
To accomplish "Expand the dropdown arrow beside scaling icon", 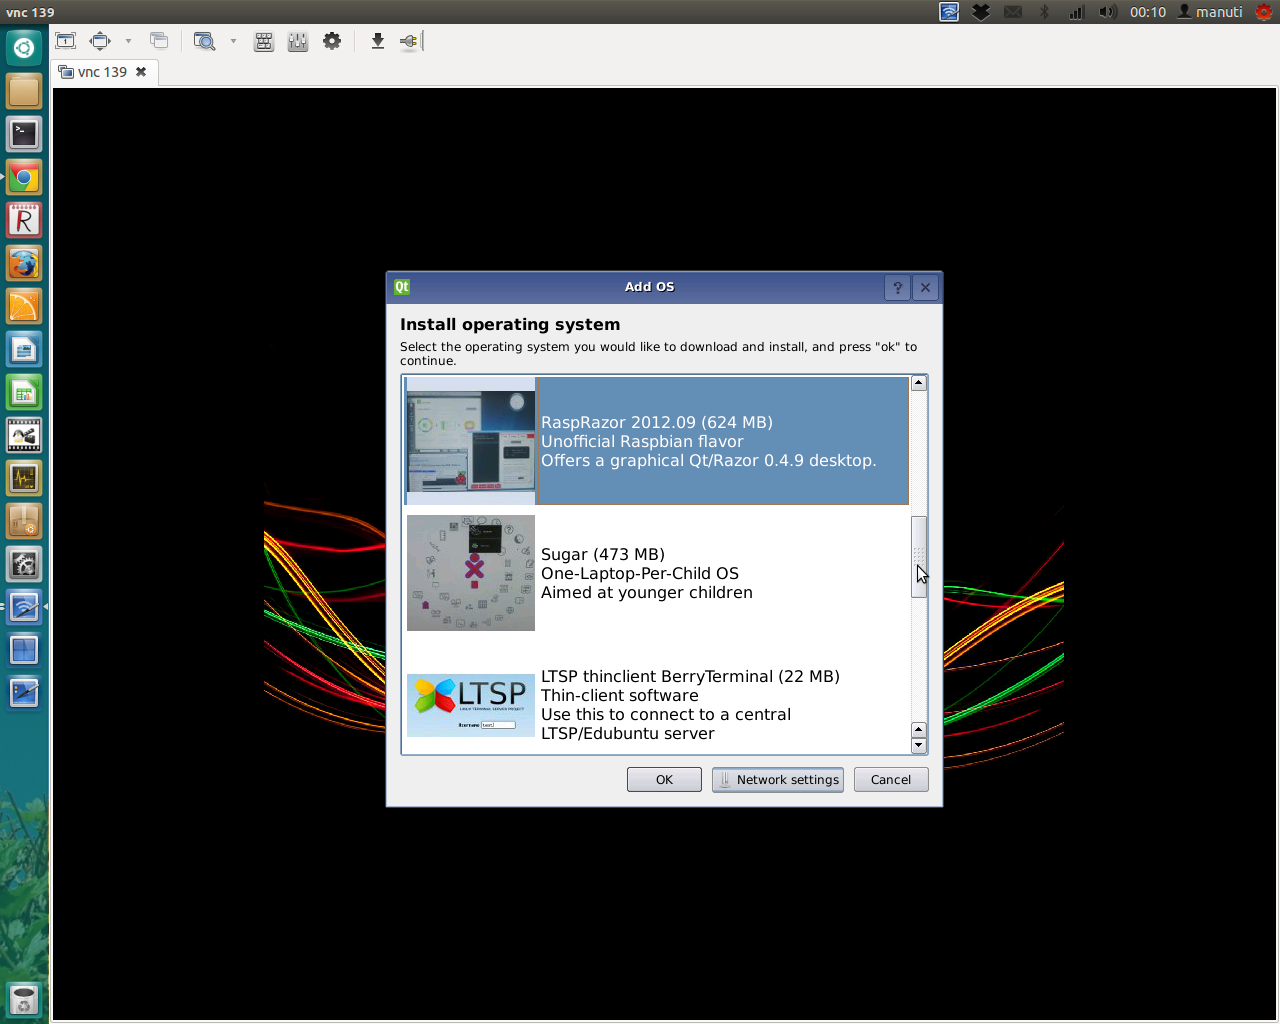I will [x=233, y=41].
